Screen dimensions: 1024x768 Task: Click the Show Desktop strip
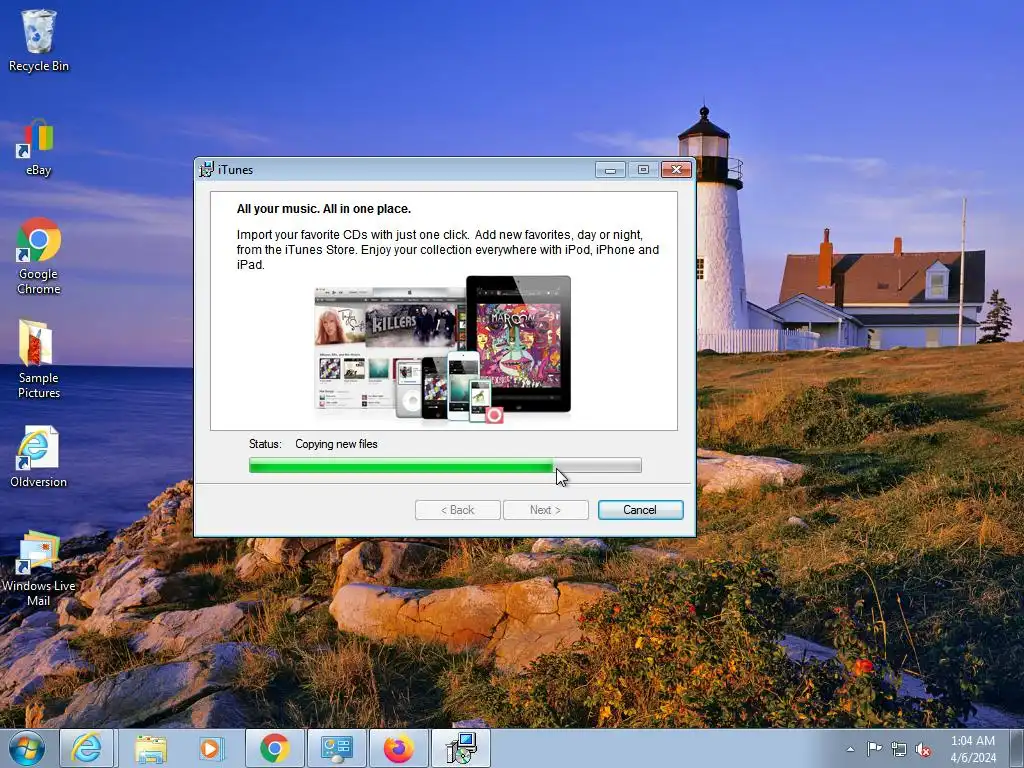pyautogui.click(x=1017, y=748)
